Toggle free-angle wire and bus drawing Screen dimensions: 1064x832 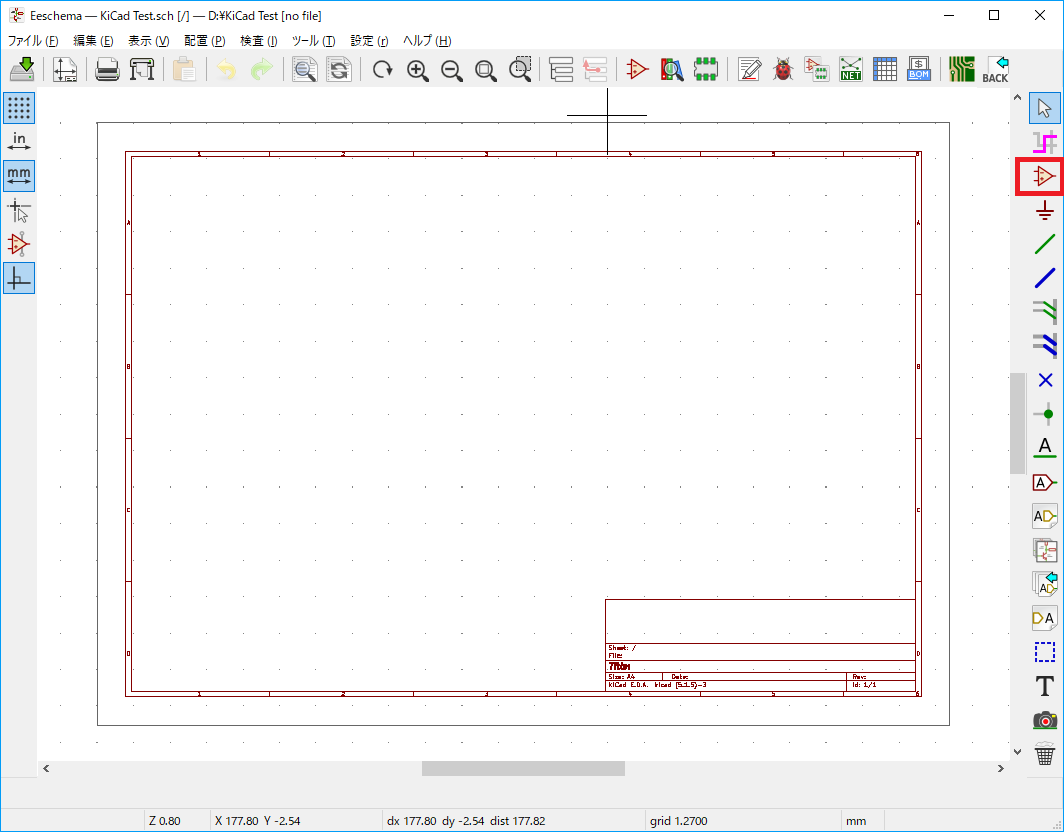19,278
